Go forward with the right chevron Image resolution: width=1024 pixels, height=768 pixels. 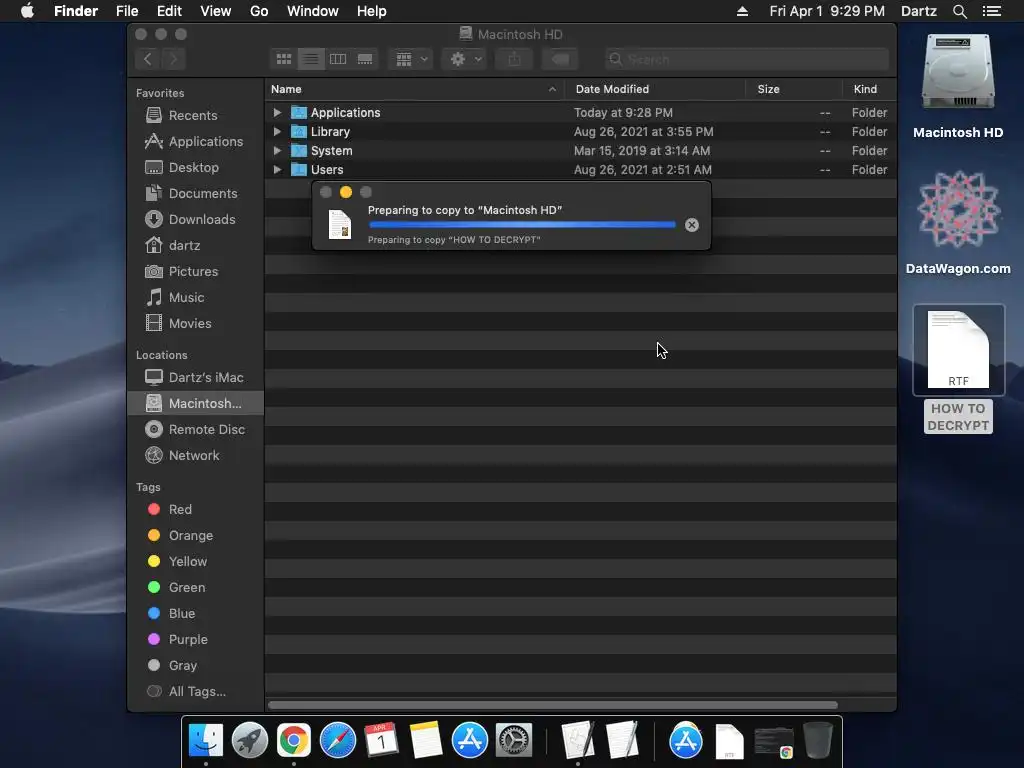173,59
